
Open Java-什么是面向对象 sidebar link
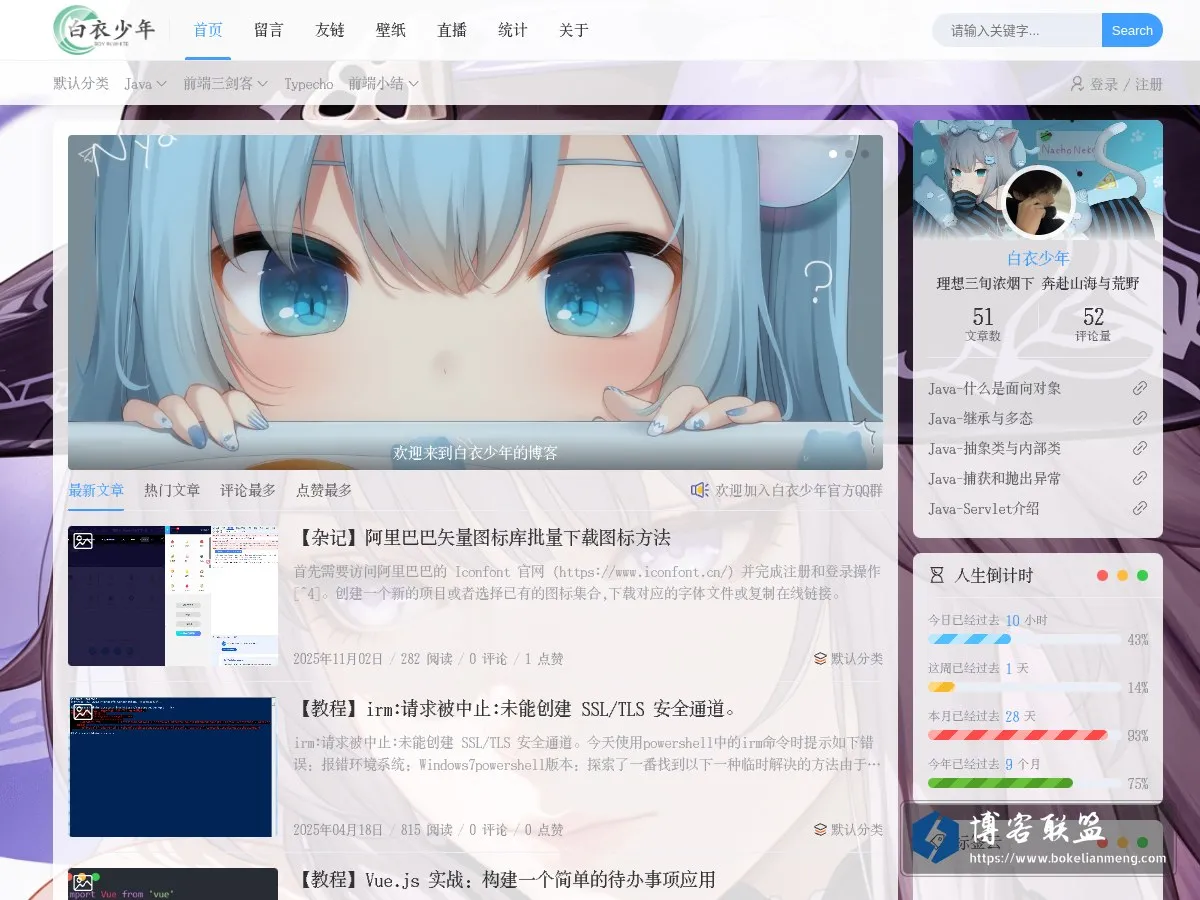point(995,388)
